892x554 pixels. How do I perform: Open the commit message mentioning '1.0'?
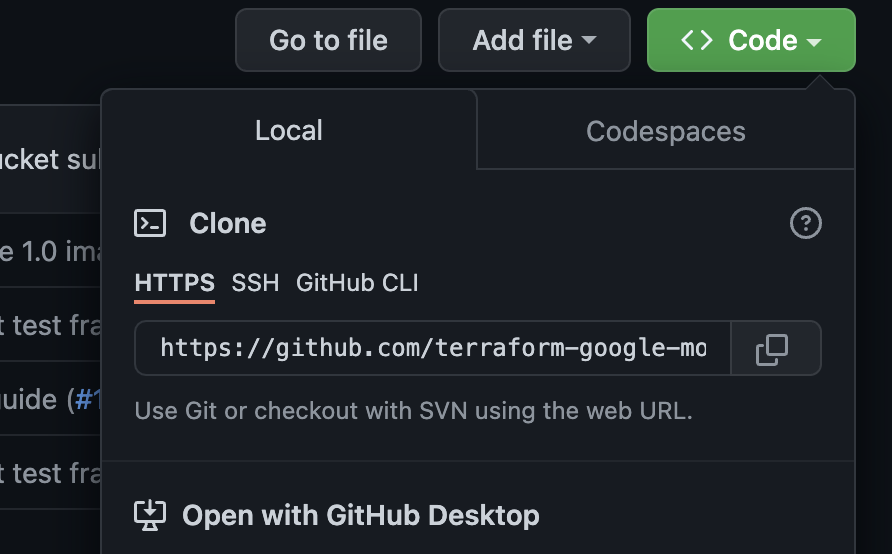coord(50,251)
